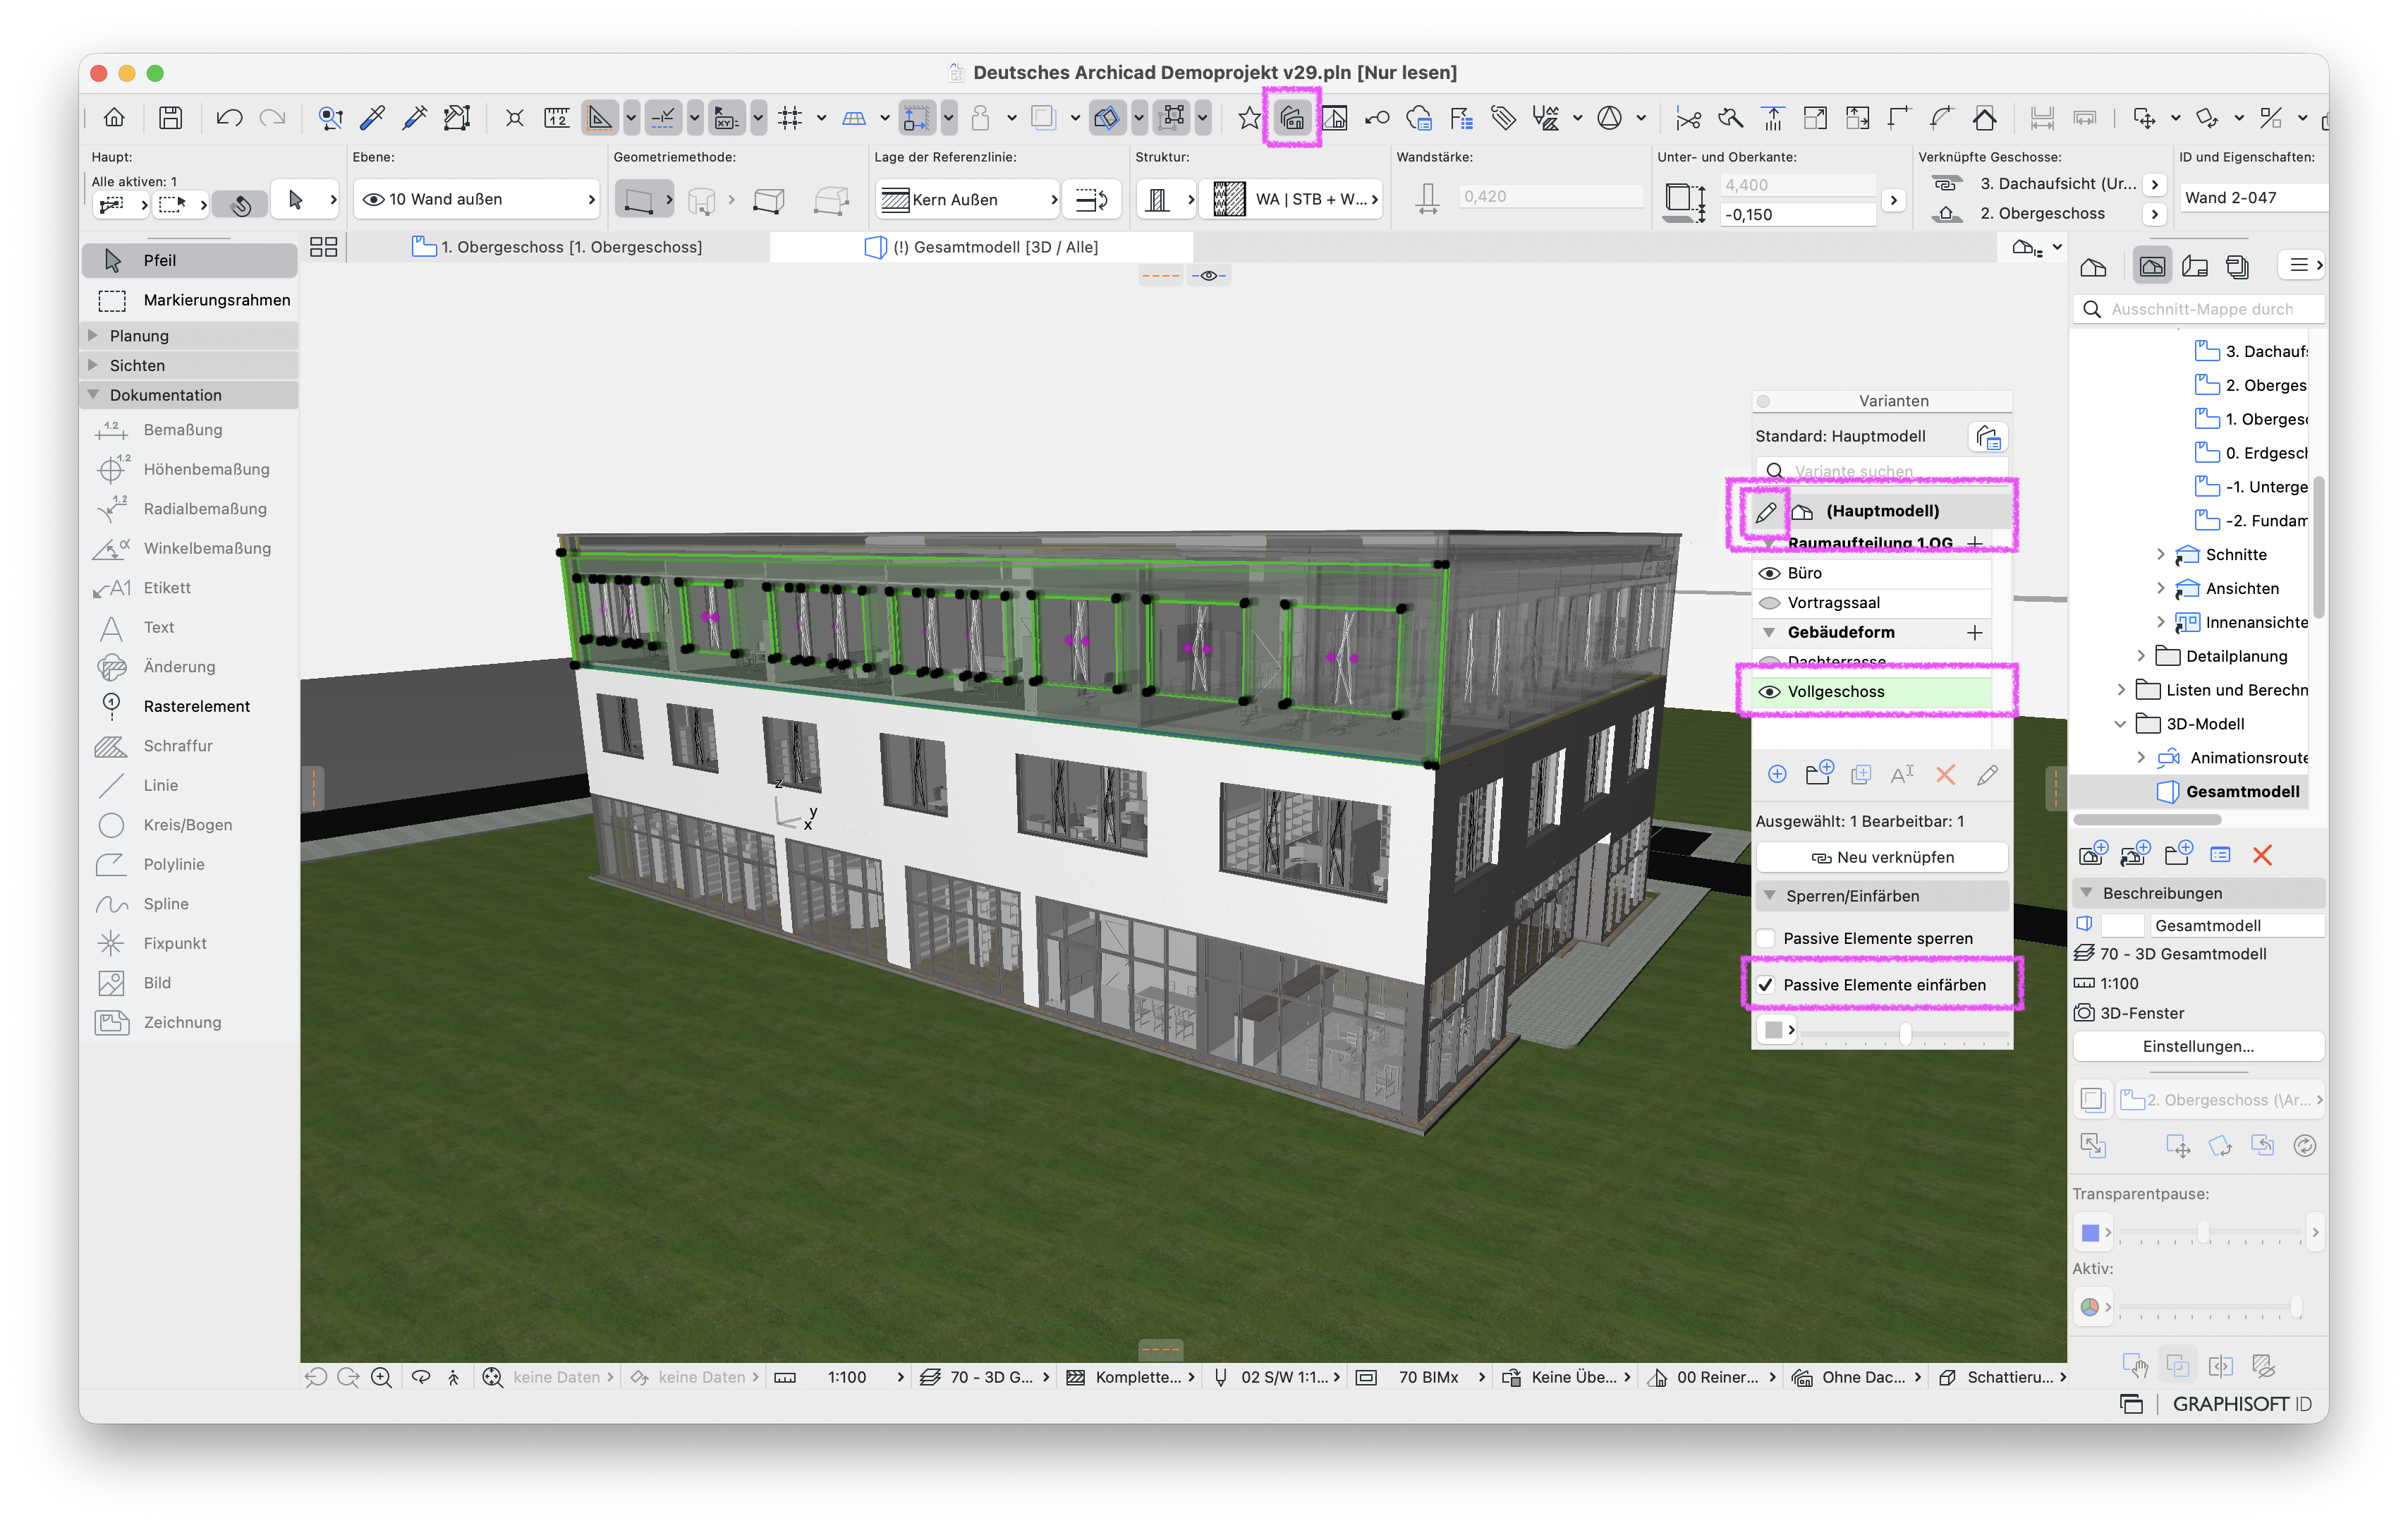The width and height of the screenshot is (2408, 1528).
Task: Collapse the Dokumentation toolbox section
Action: [93, 395]
